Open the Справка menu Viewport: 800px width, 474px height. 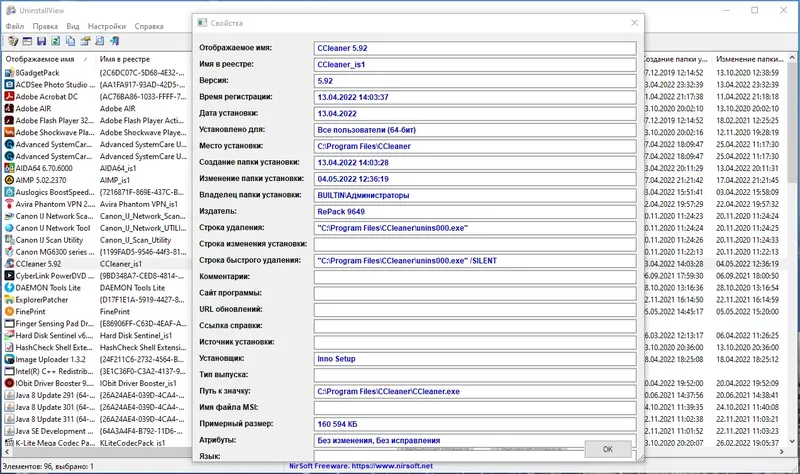tap(149, 26)
